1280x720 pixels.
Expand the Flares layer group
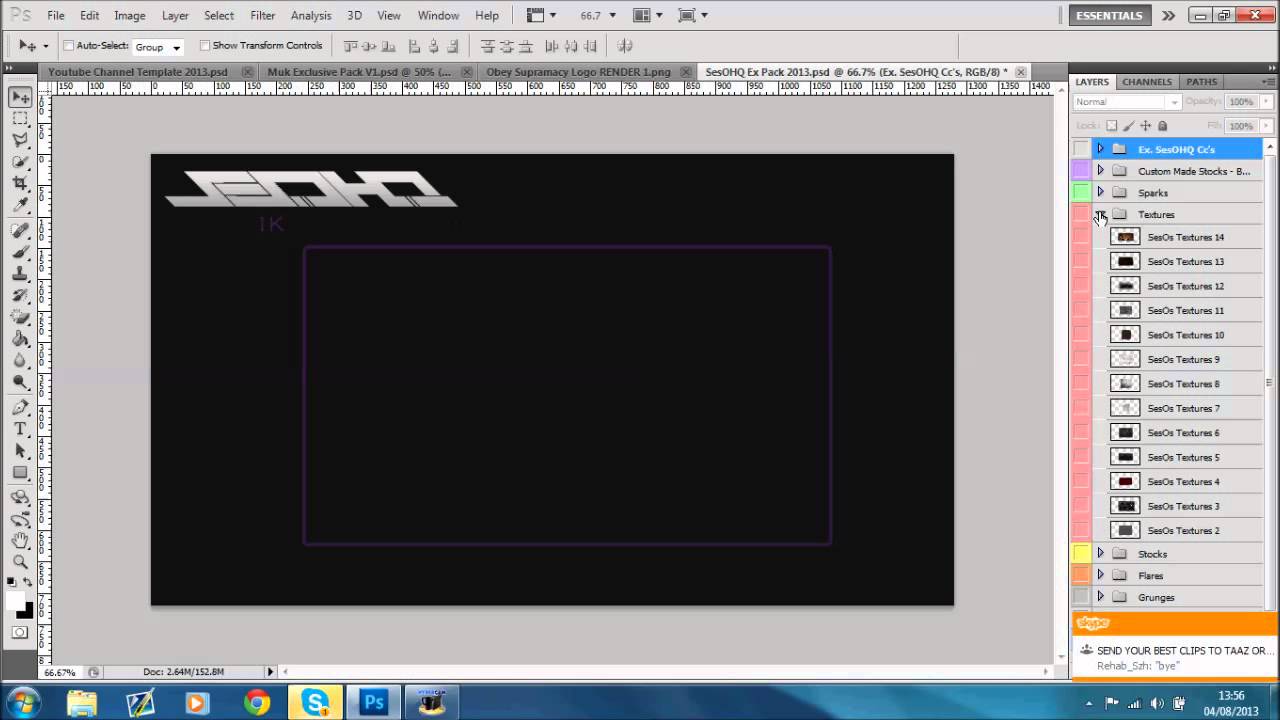[1100, 576]
